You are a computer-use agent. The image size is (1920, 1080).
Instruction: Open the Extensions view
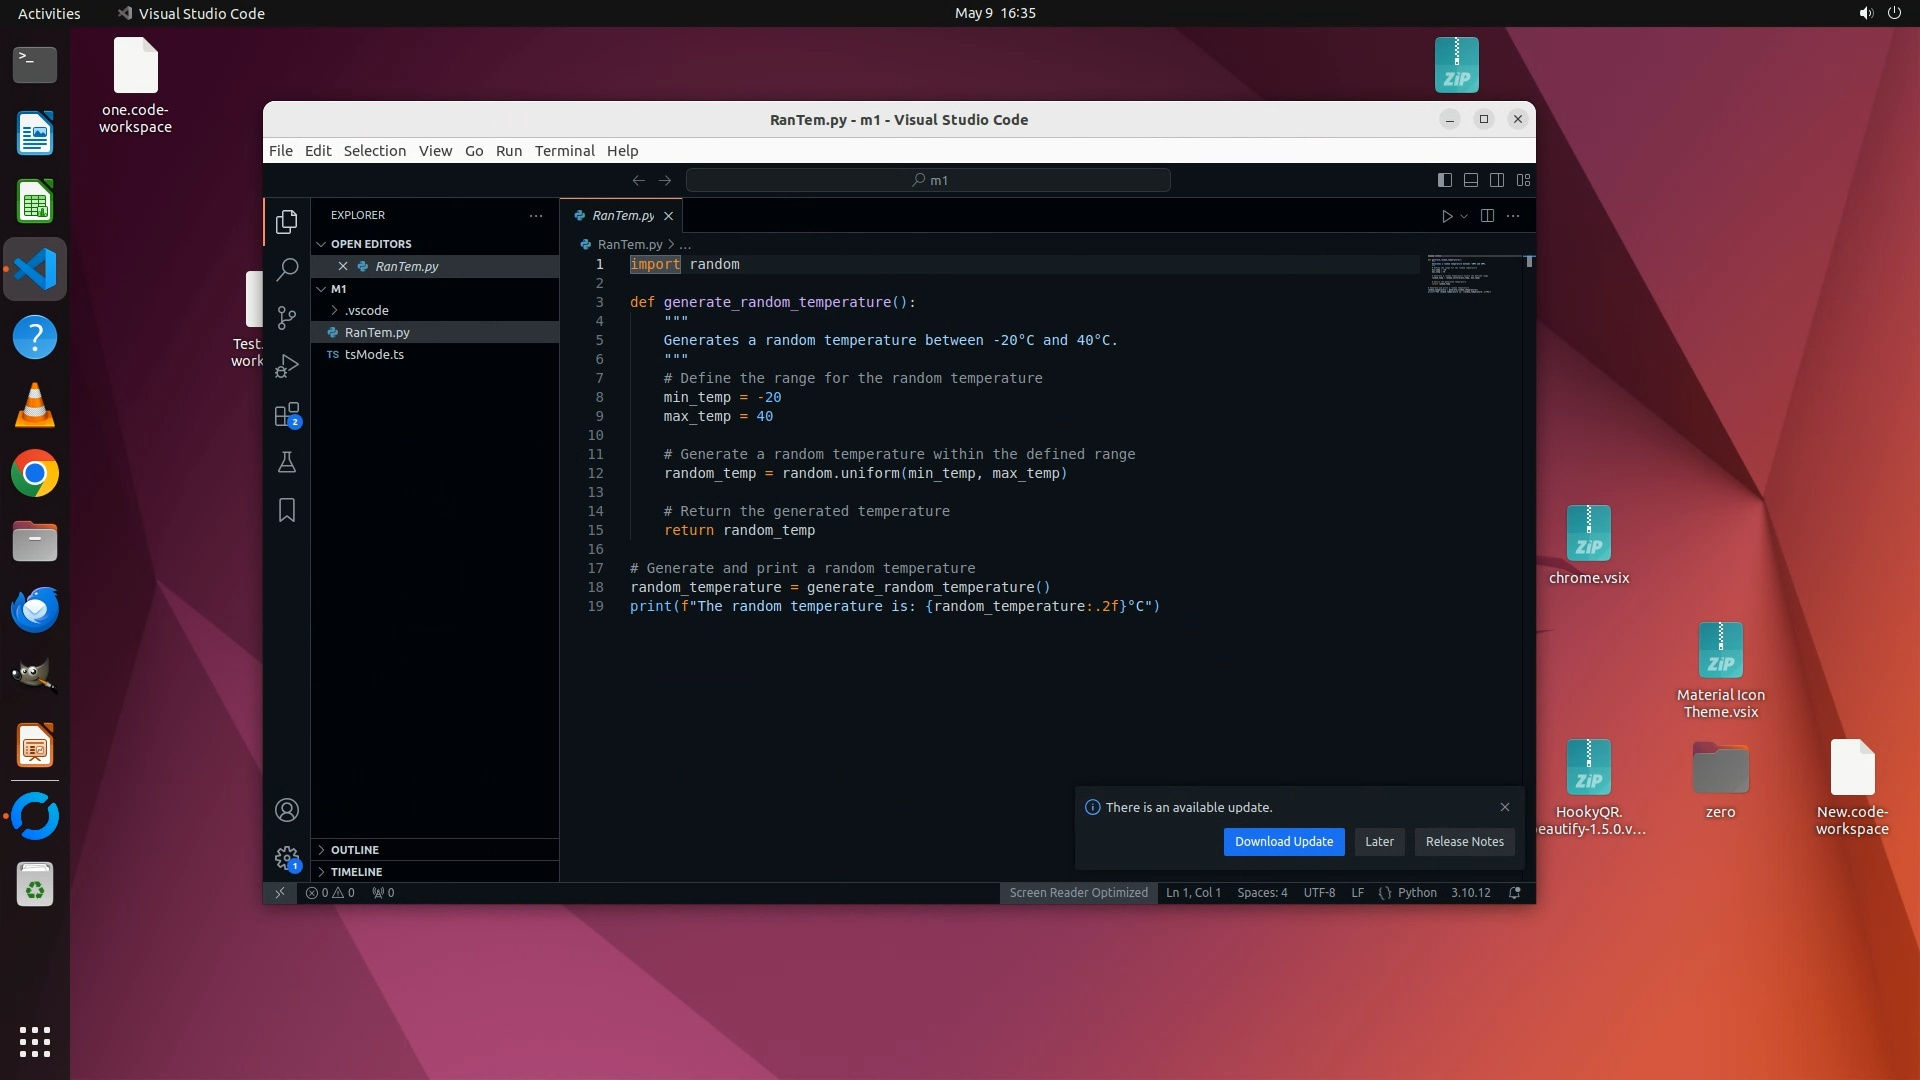(x=287, y=414)
